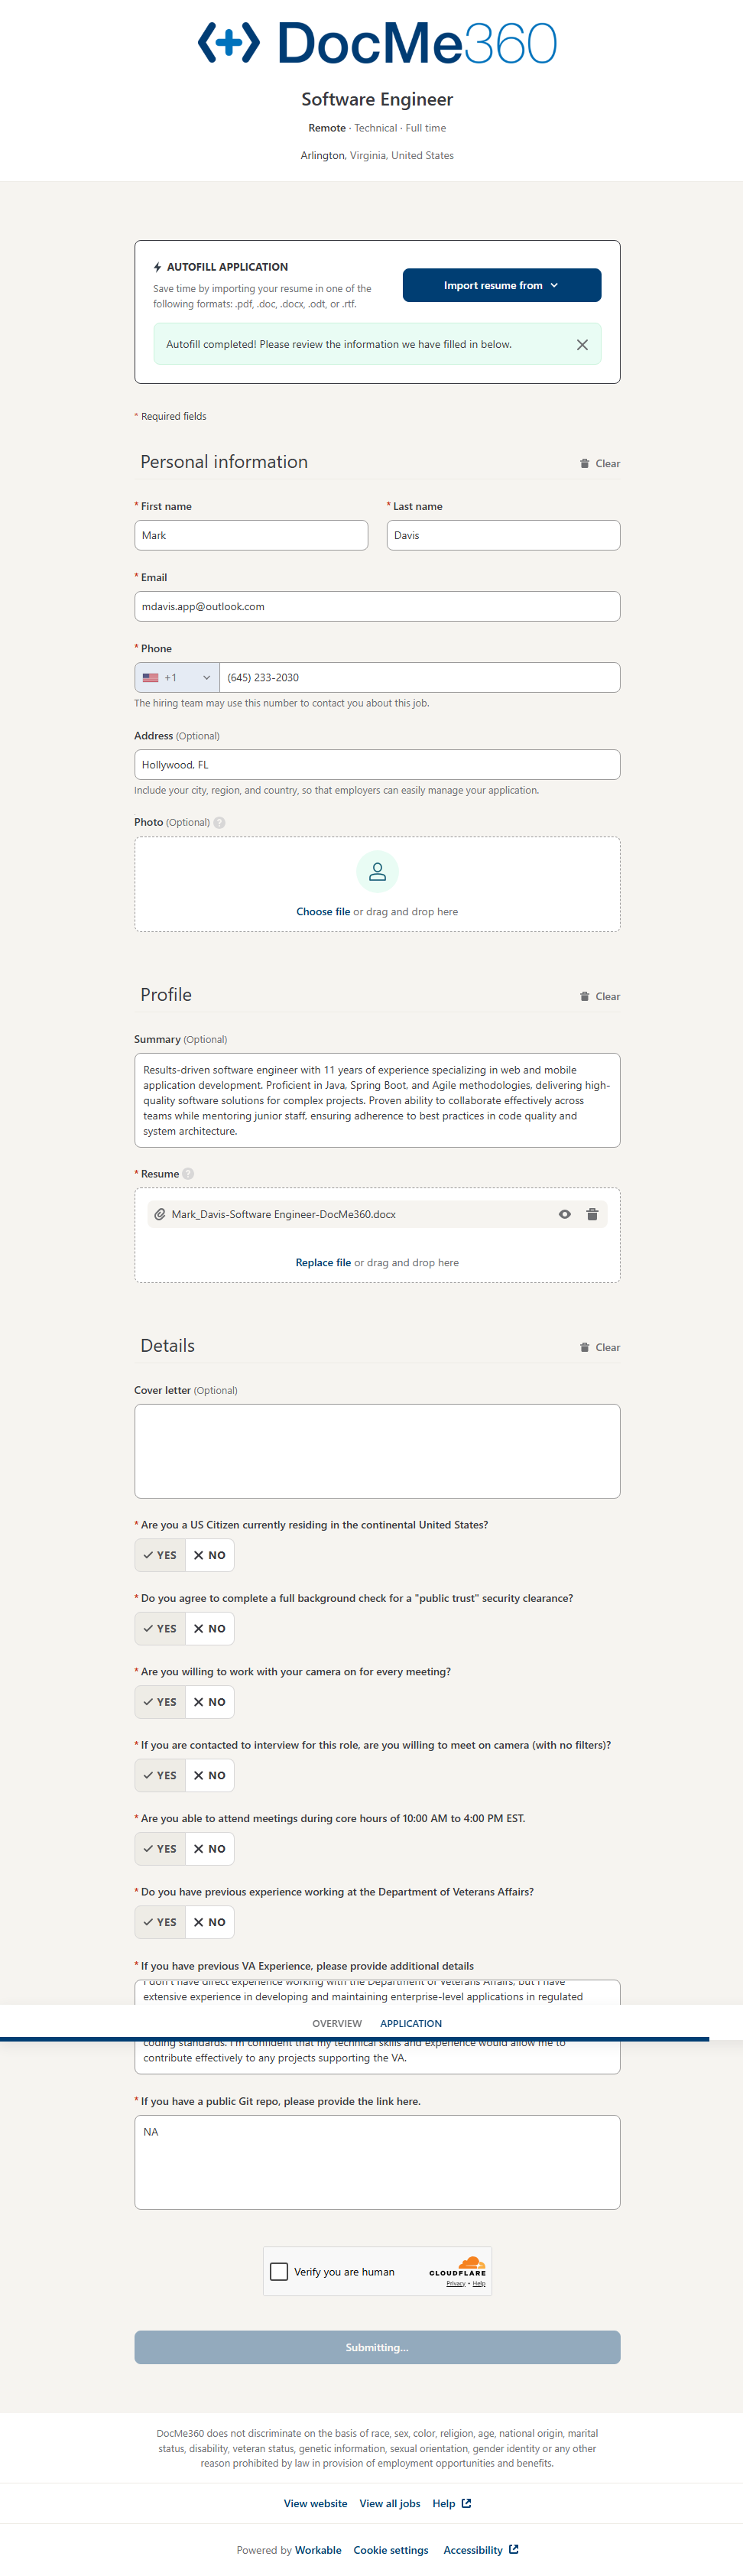The image size is (743, 2576).
Task: Expand the phone country code selector
Action: tap(177, 678)
